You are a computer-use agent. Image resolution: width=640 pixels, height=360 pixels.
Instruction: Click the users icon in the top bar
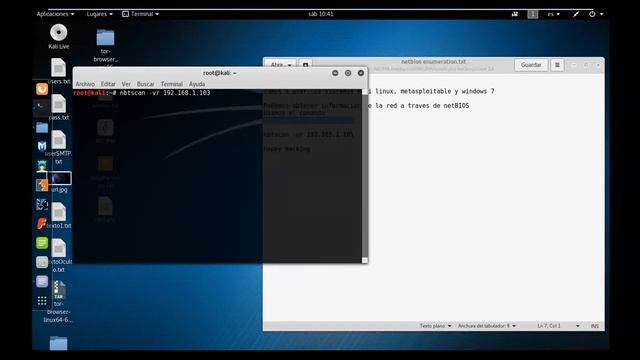[515, 14]
